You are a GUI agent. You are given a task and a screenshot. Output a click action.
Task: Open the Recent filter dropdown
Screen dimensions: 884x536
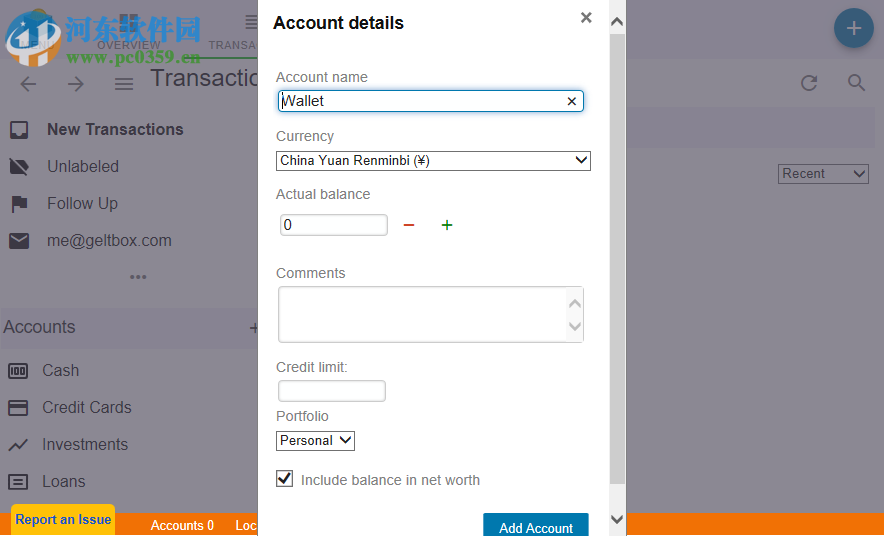823,174
